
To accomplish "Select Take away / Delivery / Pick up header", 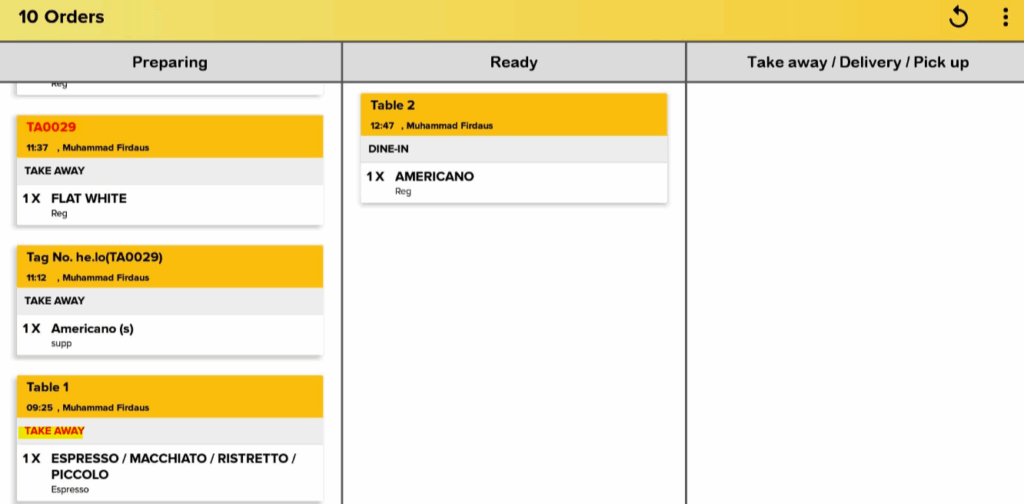I will coord(857,62).
